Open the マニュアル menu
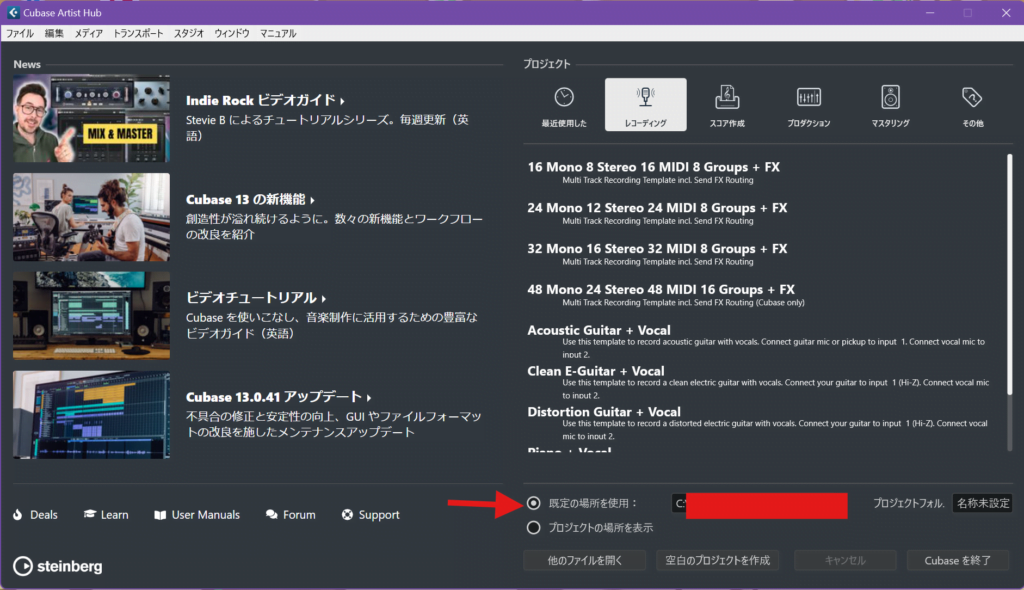 click(278, 33)
